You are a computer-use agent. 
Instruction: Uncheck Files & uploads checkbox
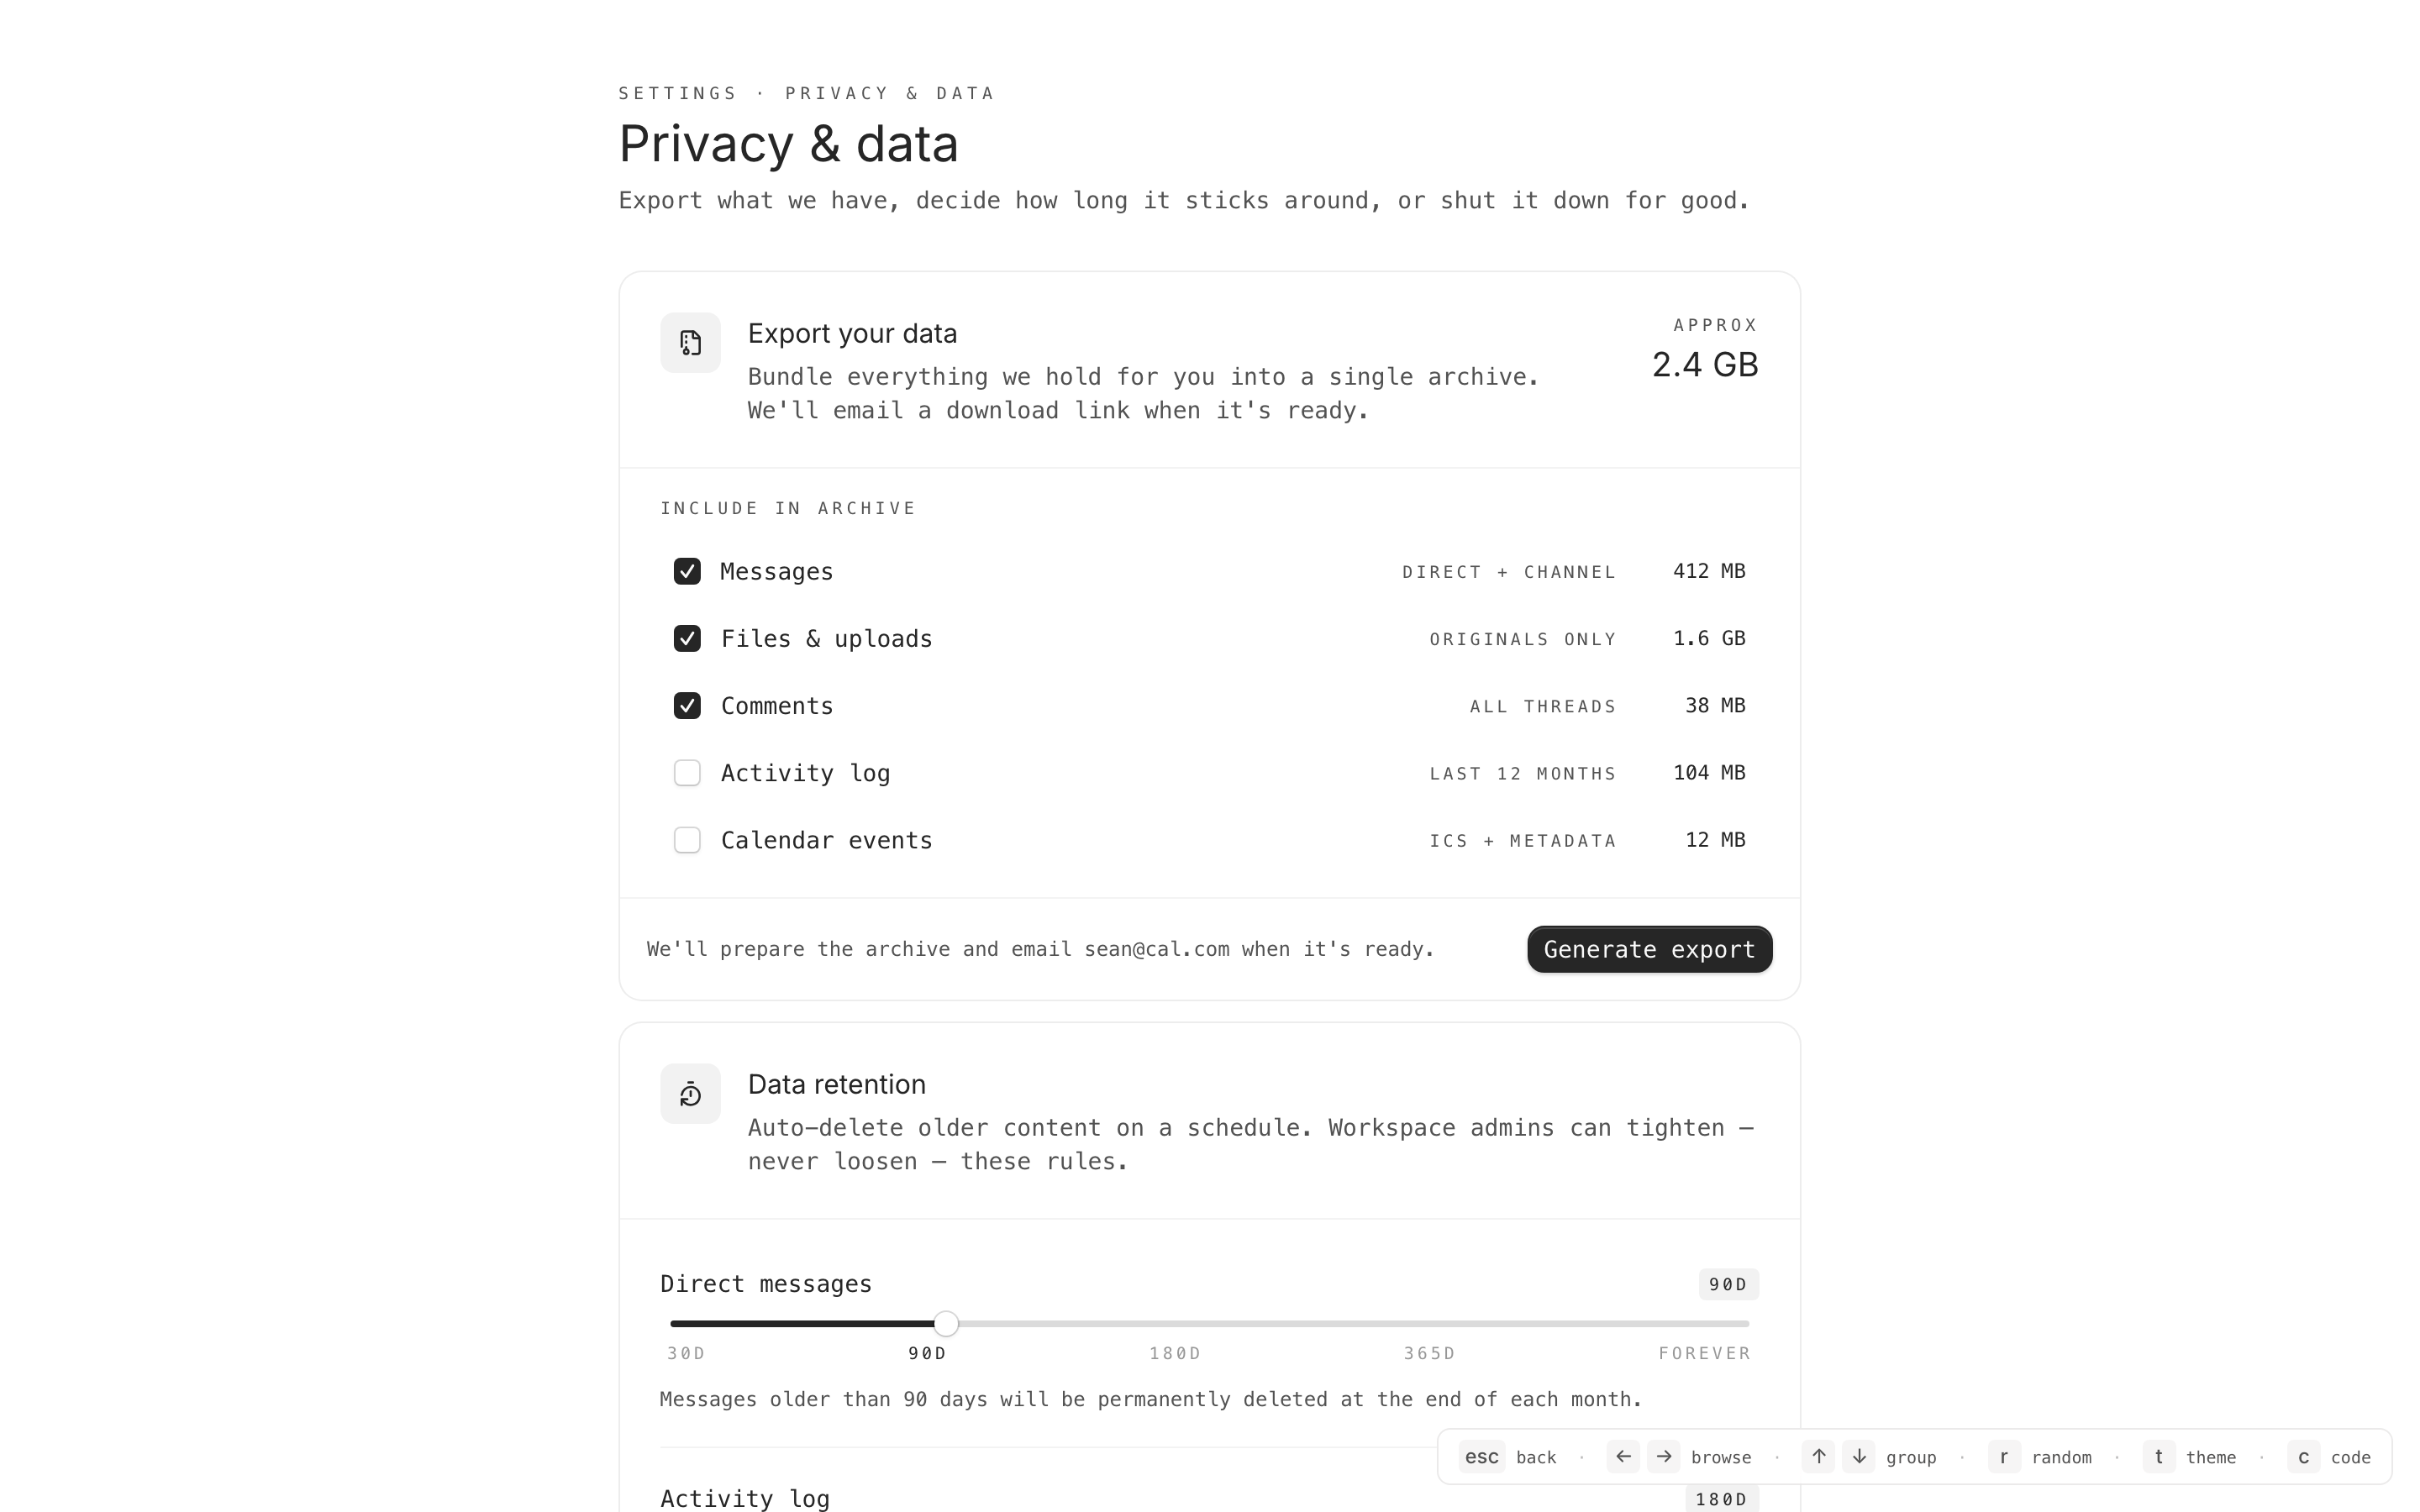point(687,639)
